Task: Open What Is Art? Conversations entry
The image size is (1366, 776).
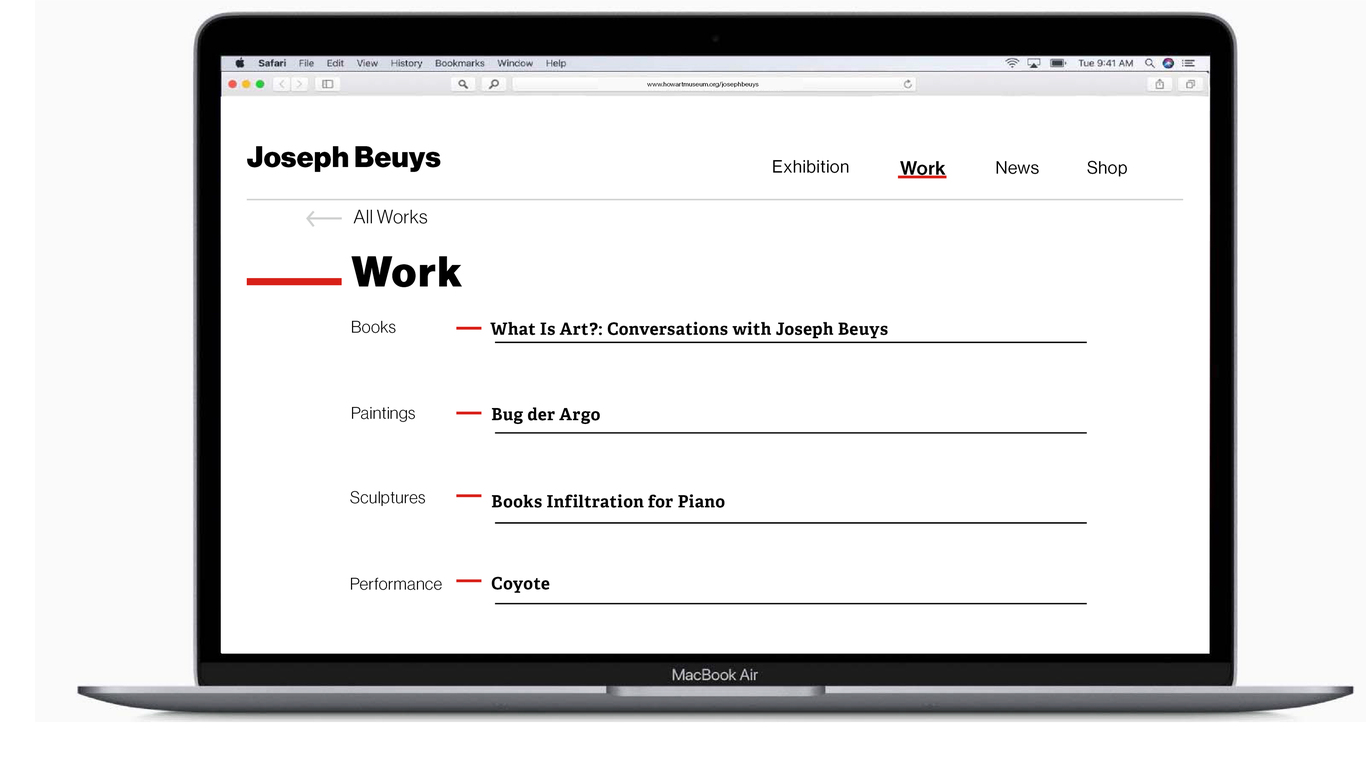Action: [689, 329]
